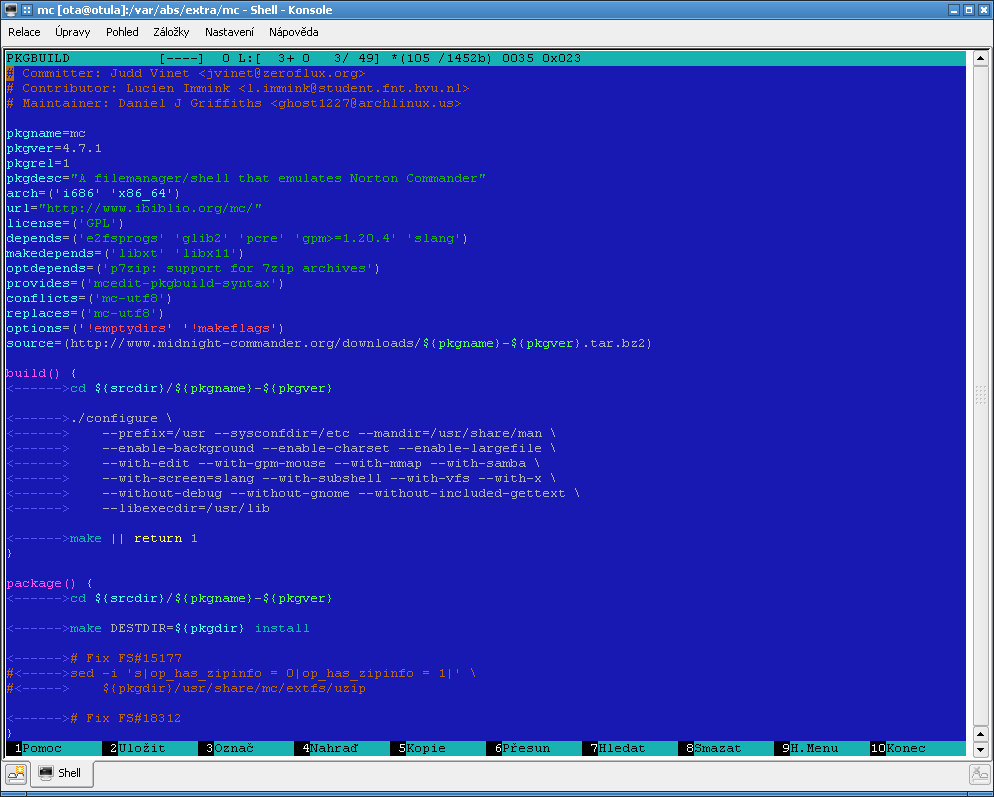The image size is (994, 797).
Task: Click the extfs/uzip path line
Action: click(234, 688)
